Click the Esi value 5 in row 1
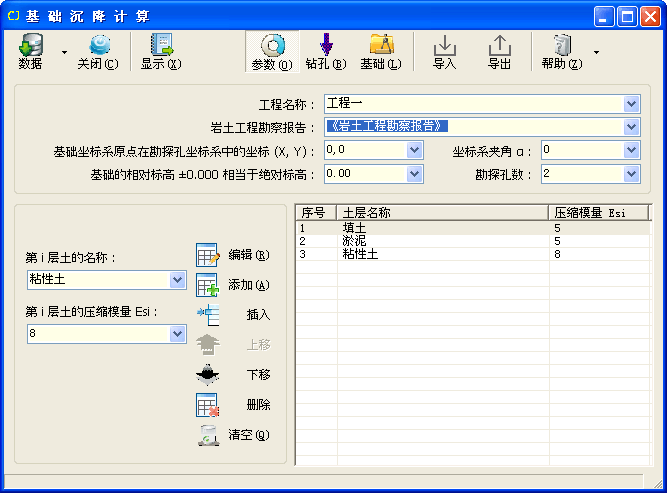 pos(557,228)
